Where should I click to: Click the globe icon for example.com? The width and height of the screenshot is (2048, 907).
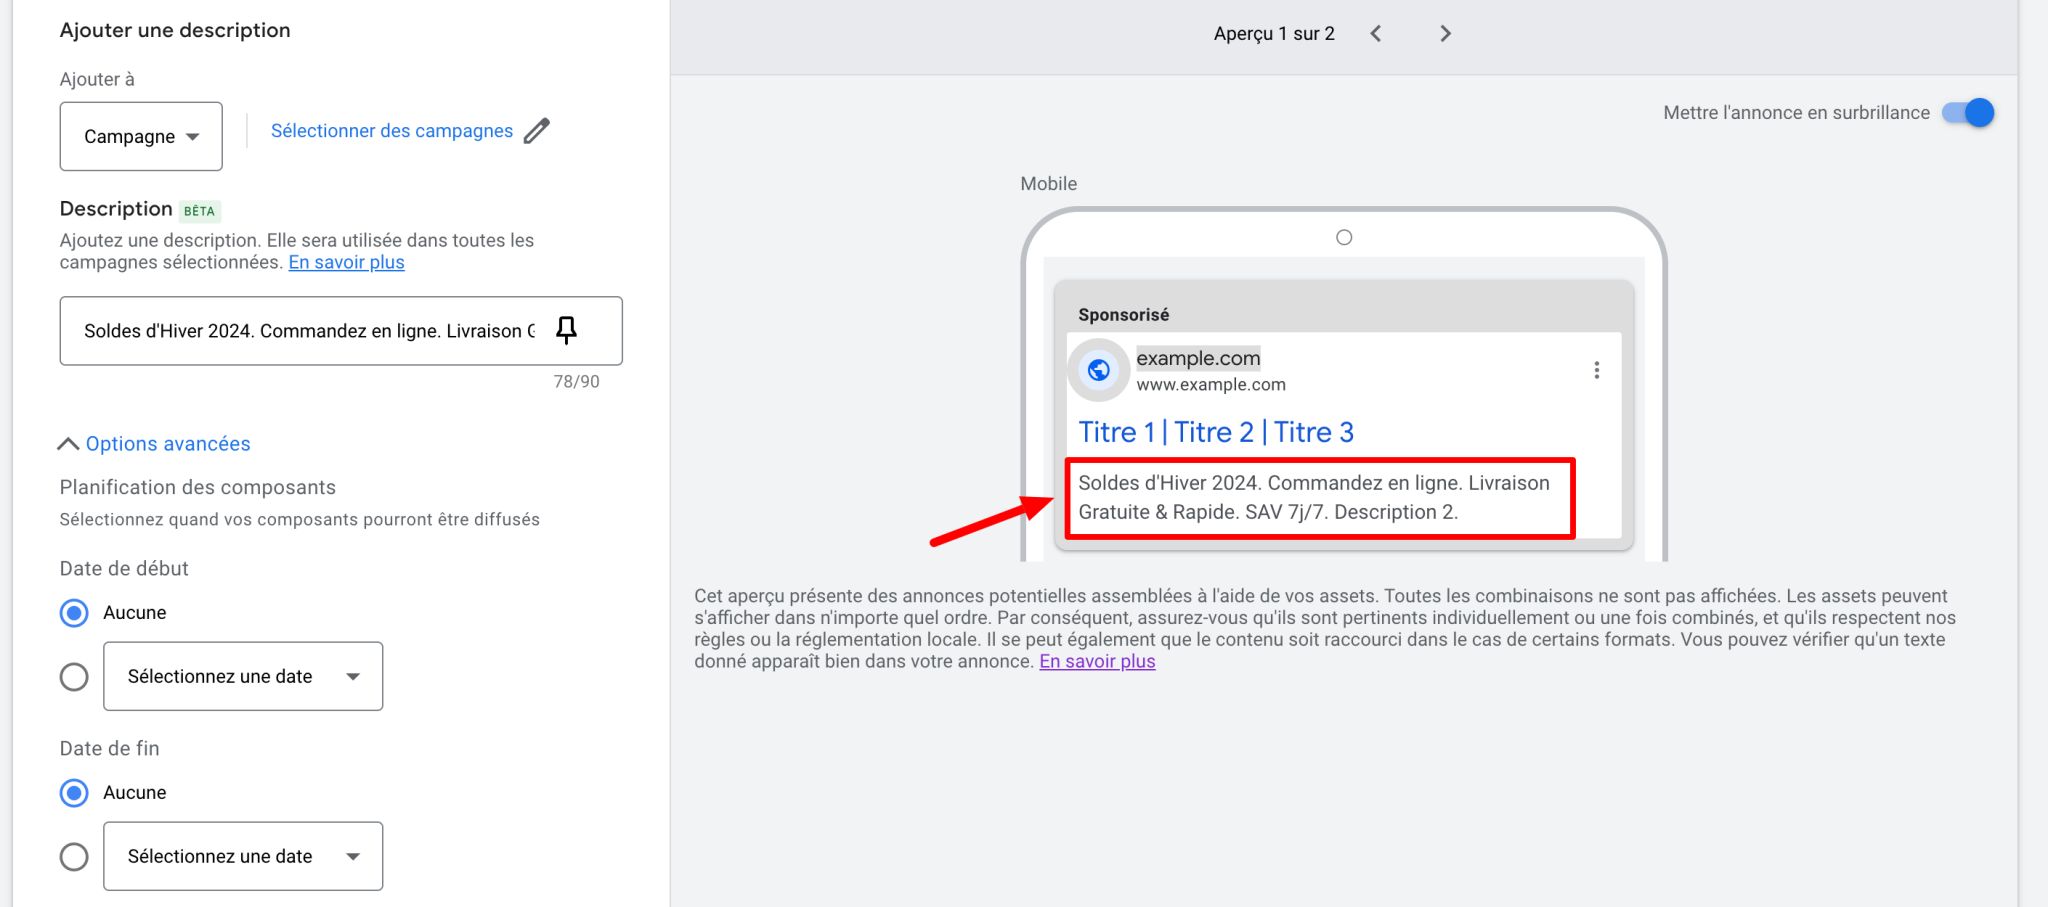point(1098,370)
